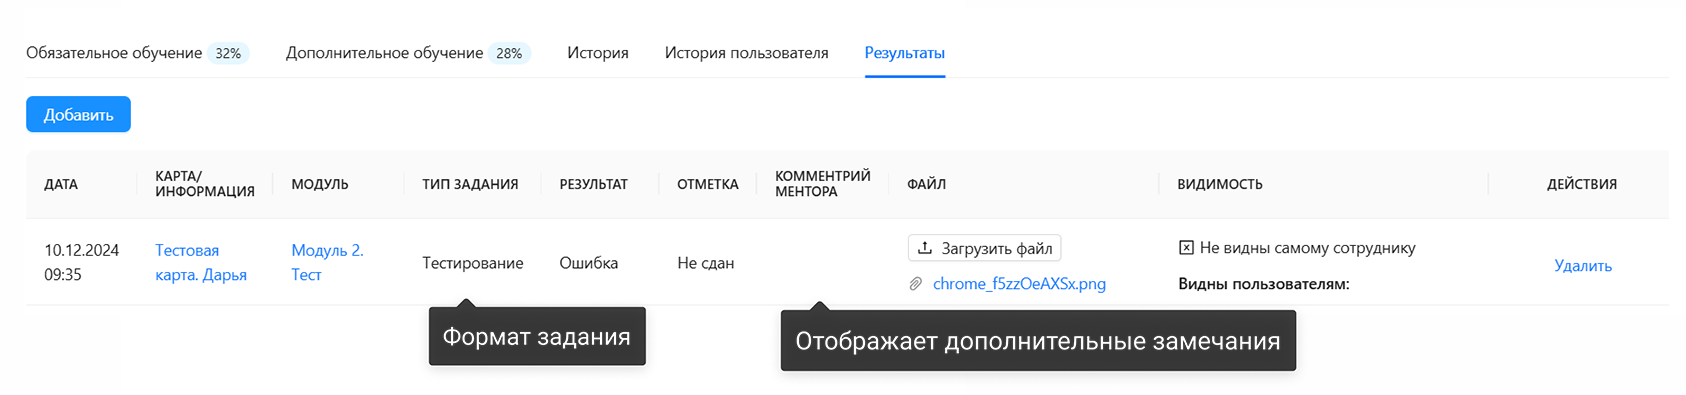
Task: Switch to the История tab
Action: 598,53
